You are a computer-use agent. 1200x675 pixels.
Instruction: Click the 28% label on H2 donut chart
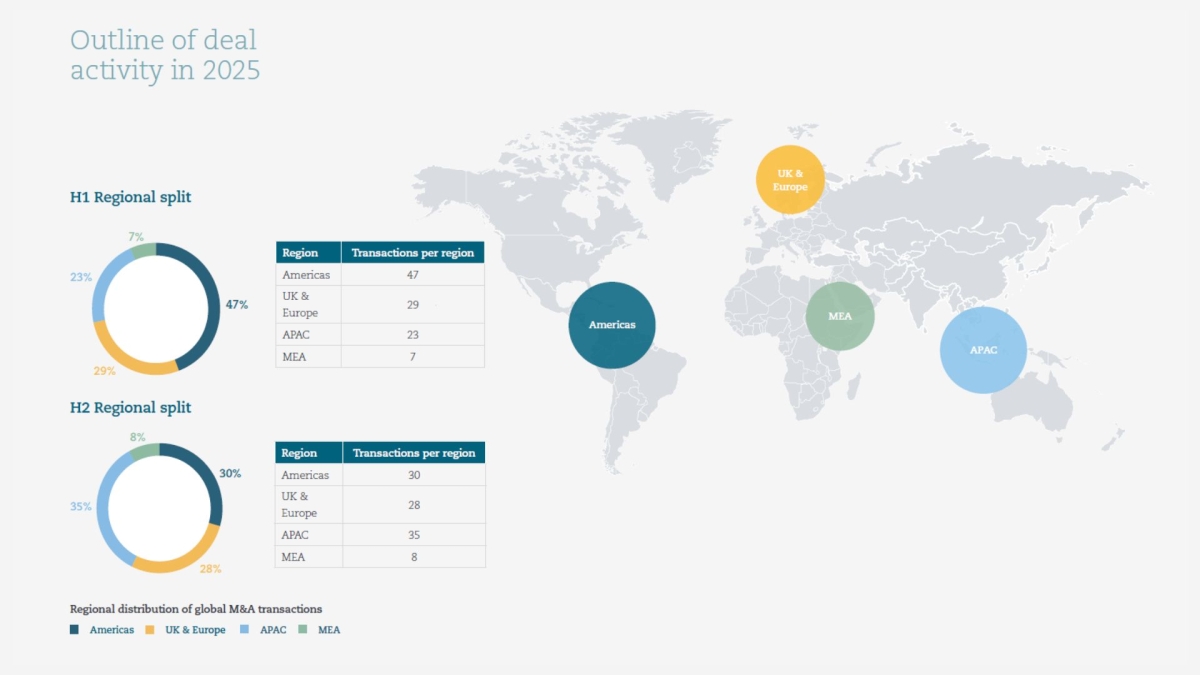point(210,569)
